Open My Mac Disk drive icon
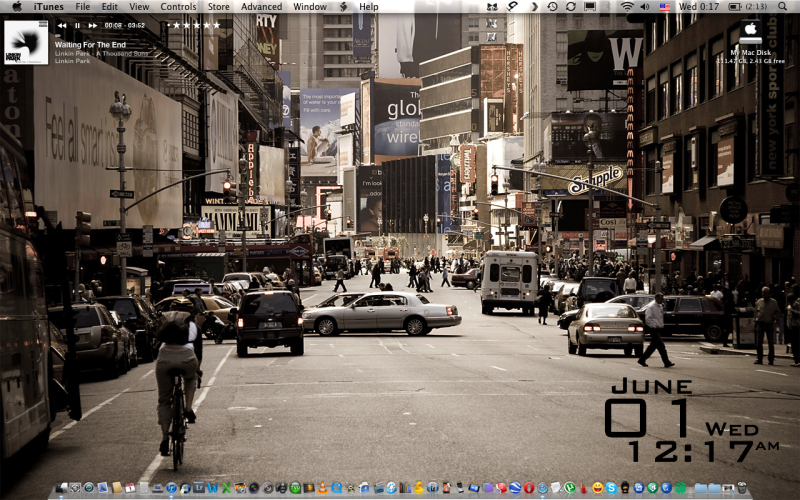The height and width of the screenshot is (500, 800). [751, 32]
